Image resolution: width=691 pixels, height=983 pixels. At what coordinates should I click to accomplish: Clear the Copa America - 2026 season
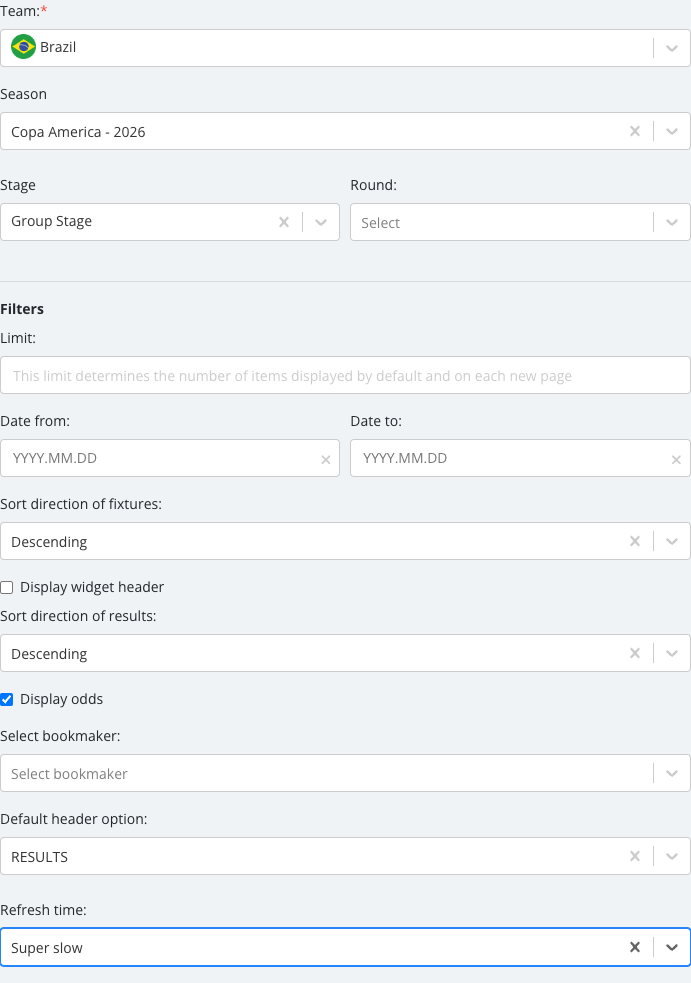[x=635, y=131]
